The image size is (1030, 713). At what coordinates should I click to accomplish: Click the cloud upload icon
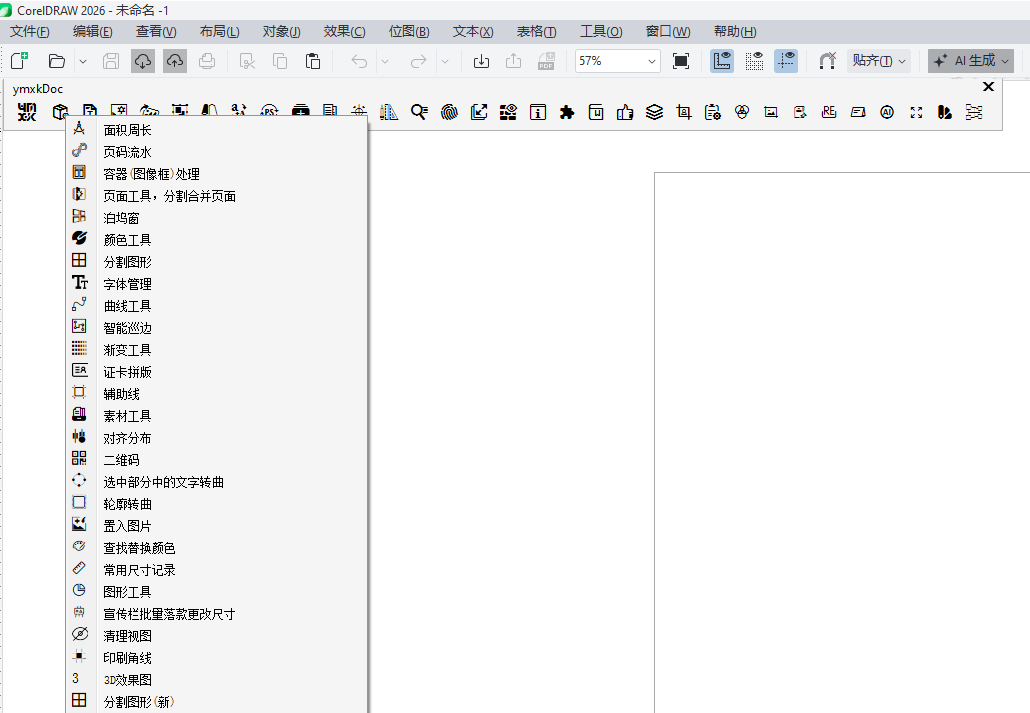tap(175, 61)
